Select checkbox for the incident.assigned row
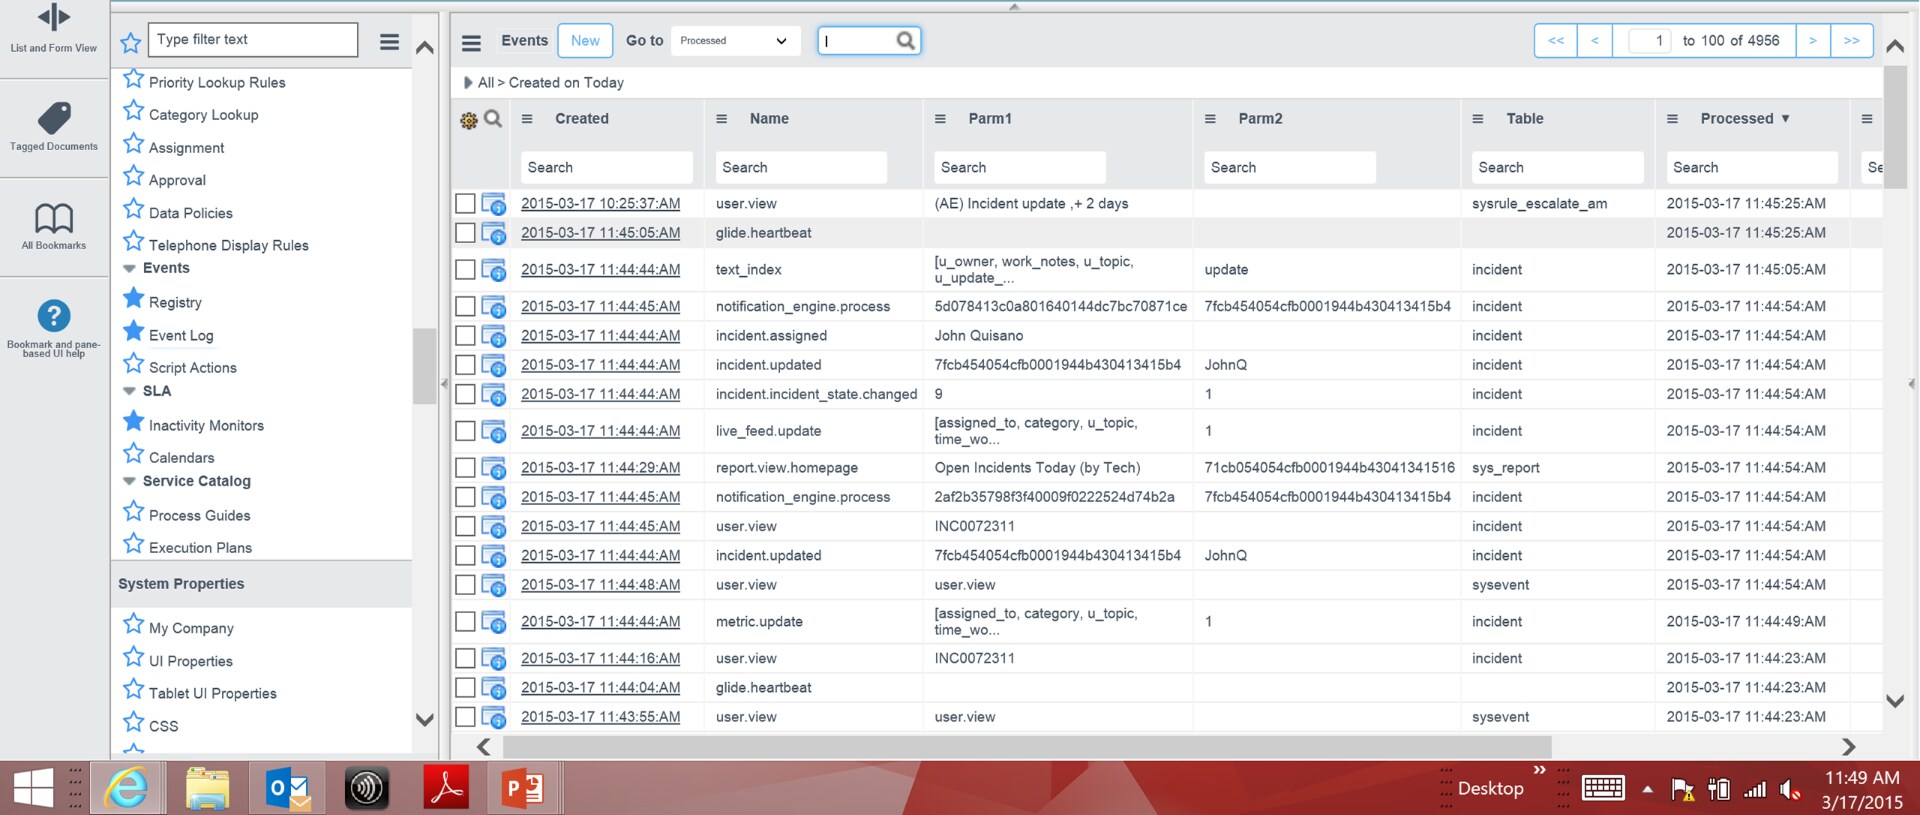This screenshot has width=1920, height=815. click(465, 336)
